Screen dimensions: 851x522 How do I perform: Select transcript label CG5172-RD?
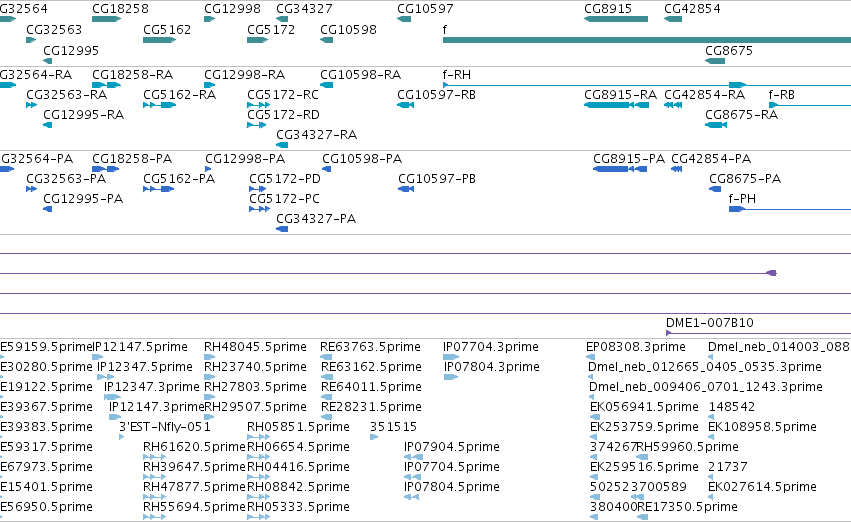tap(283, 115)
